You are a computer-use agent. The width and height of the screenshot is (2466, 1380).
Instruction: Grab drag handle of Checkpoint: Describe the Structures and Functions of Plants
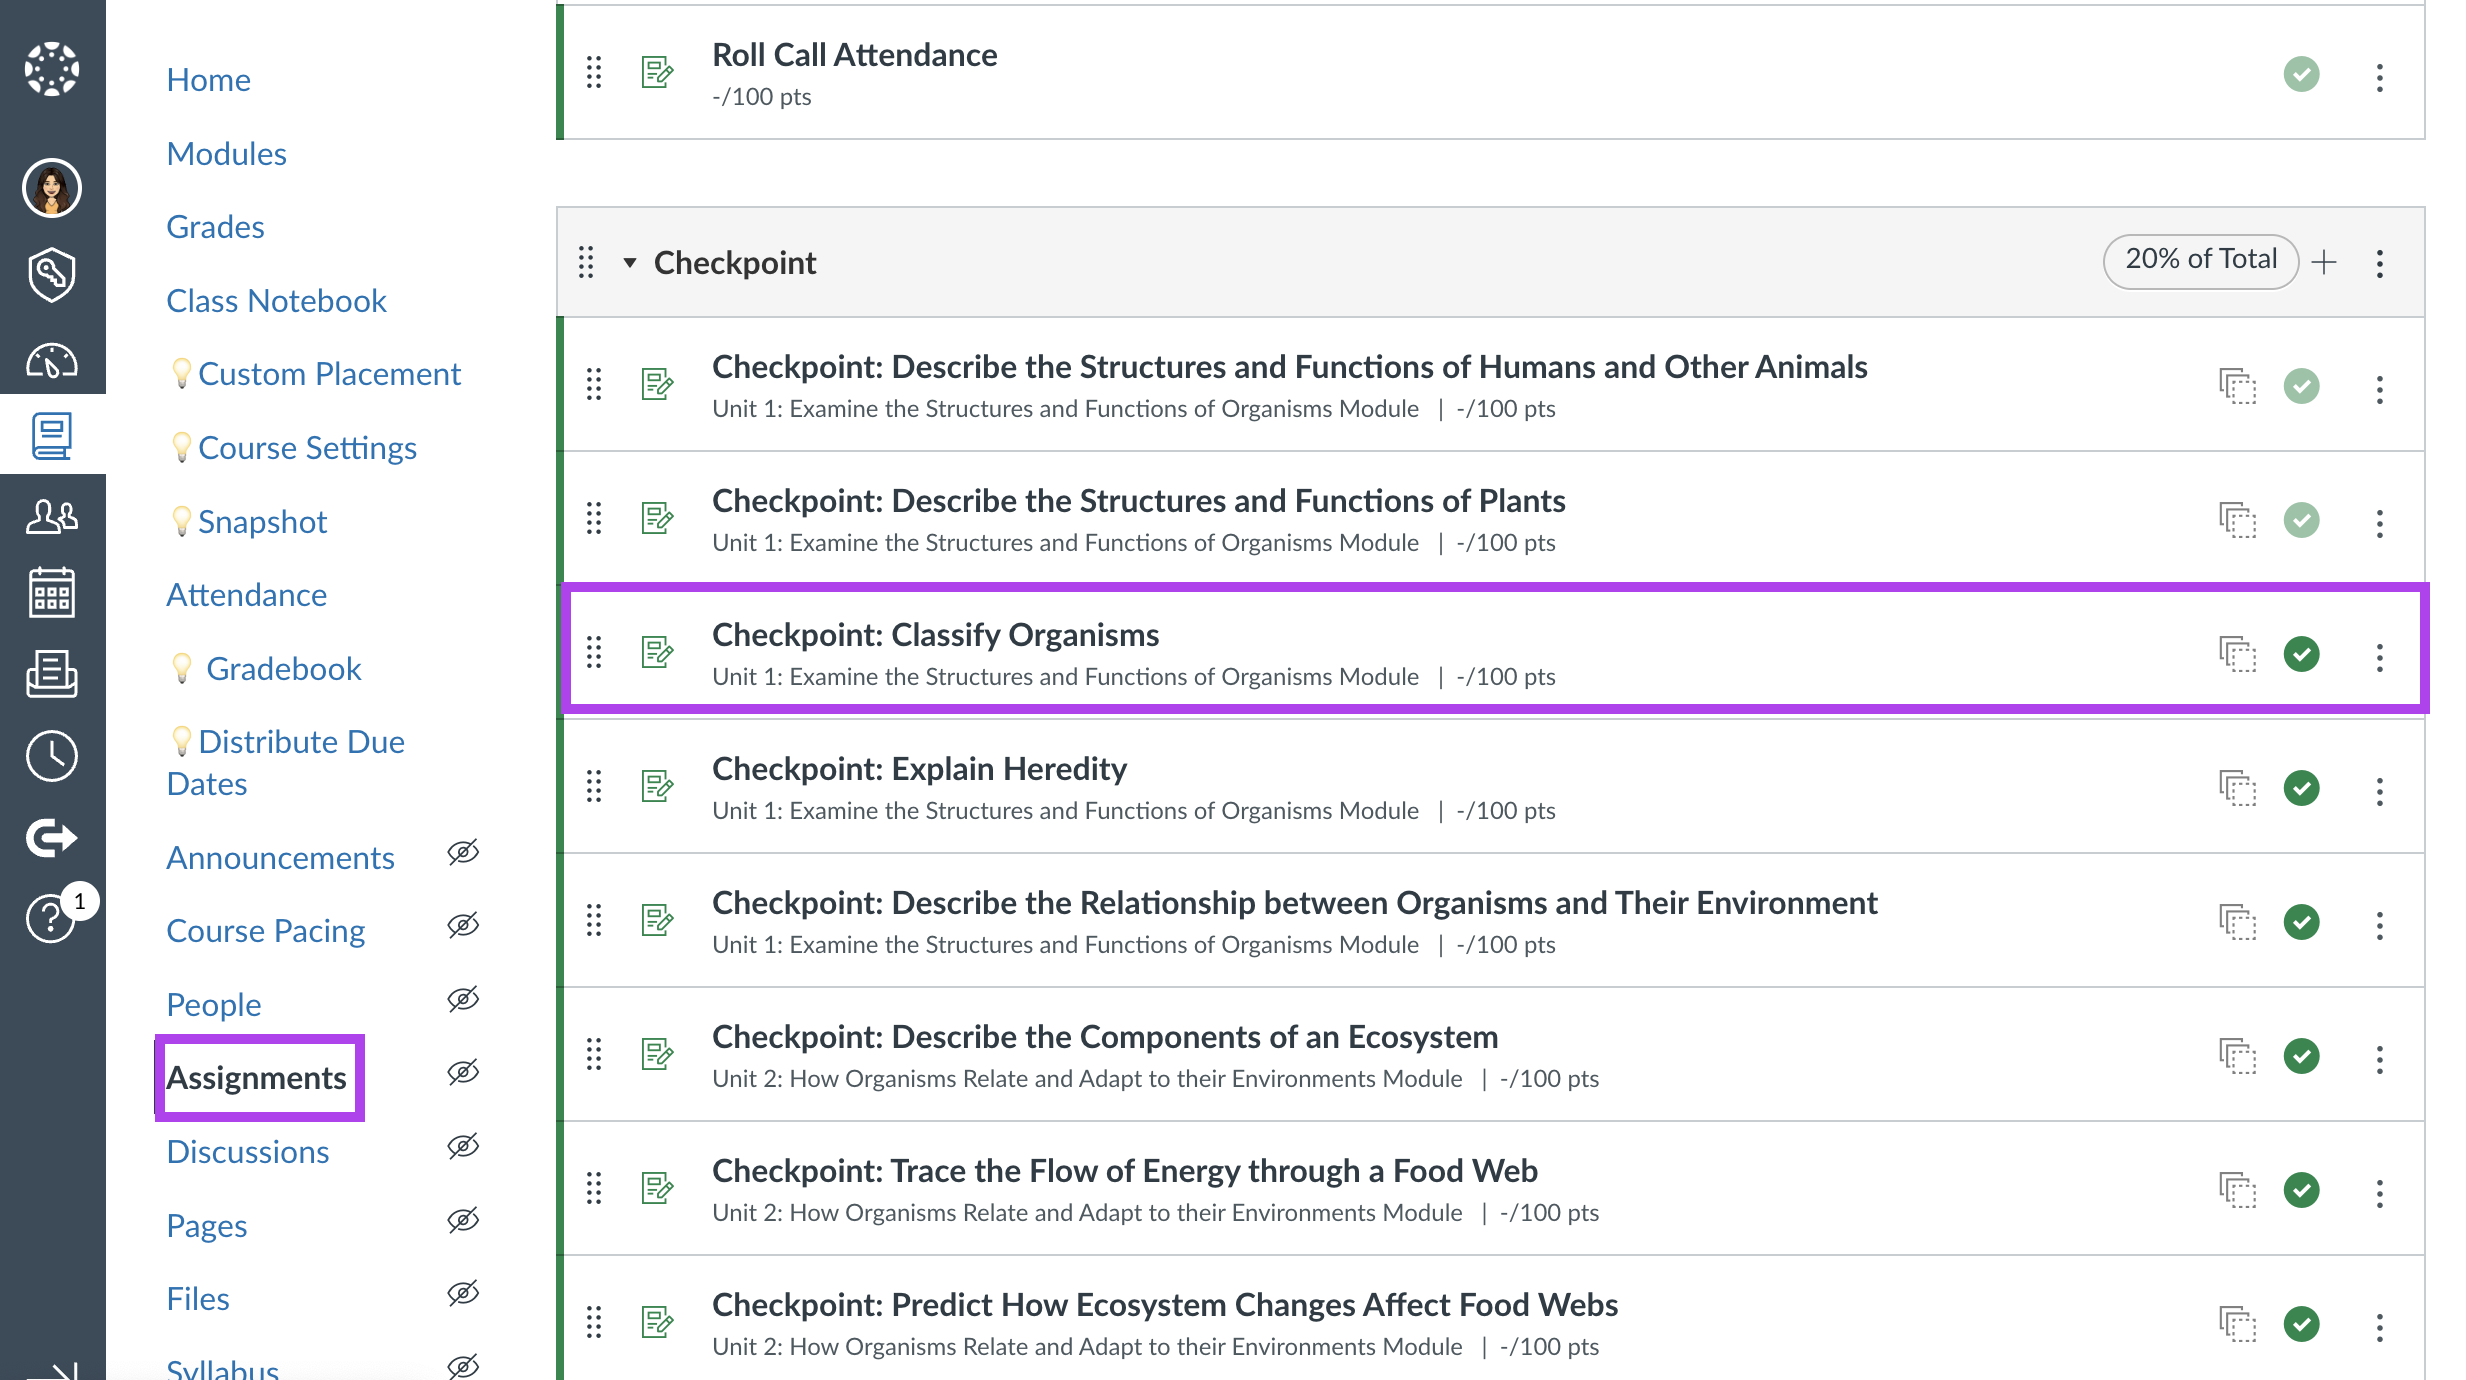[x=594, y=518]
